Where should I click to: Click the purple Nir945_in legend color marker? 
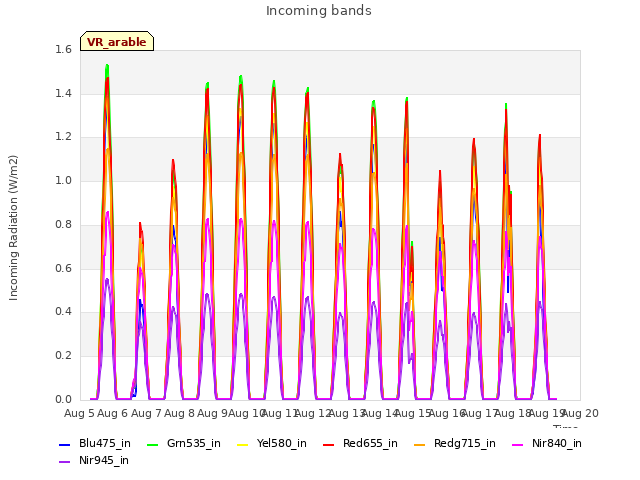pyautogui.click(x=65, y=462)
